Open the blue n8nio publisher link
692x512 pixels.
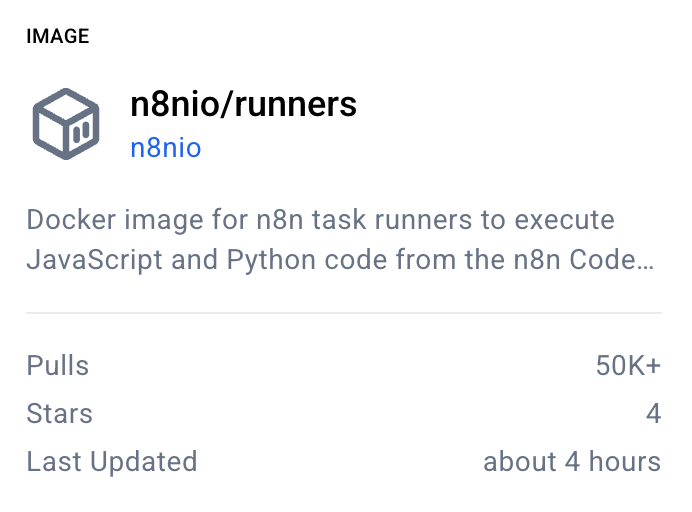[x=166, y=149]
